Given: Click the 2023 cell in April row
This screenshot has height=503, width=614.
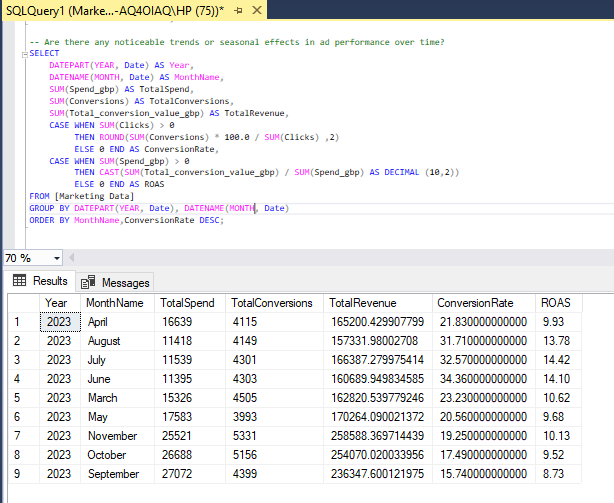Looking at the screenshot, I should (x=60, y=322).
